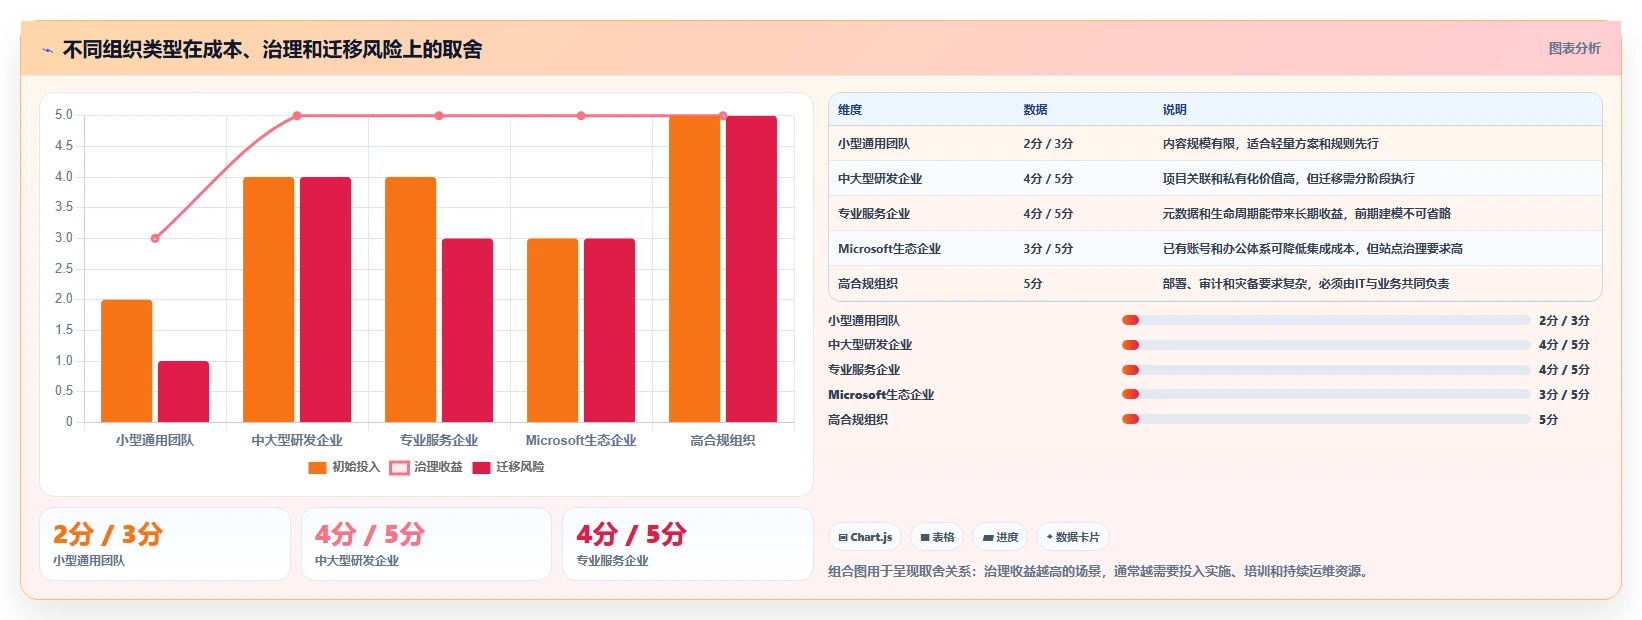
Task: Click the red 迁移风险 bar for 专业服务企业
Action: coord(467,330)
